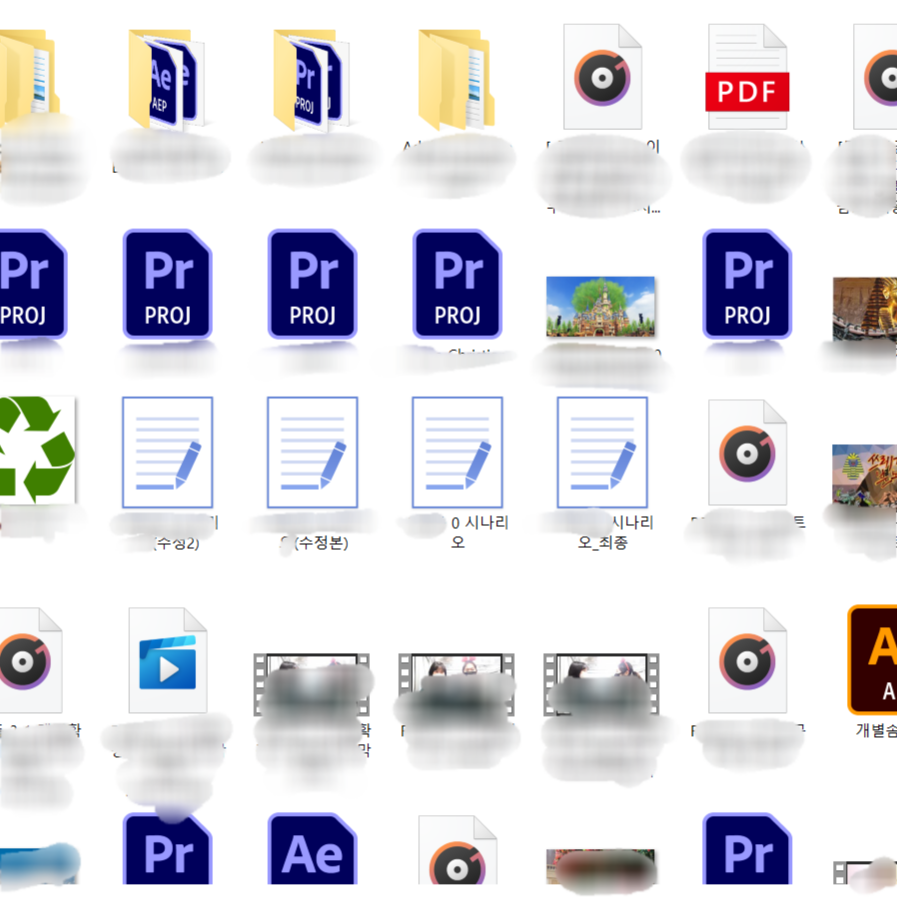Screen dimensions: 897x897
Task: Select the document icon for 0 시나리오
Action: tap(458, 452)
